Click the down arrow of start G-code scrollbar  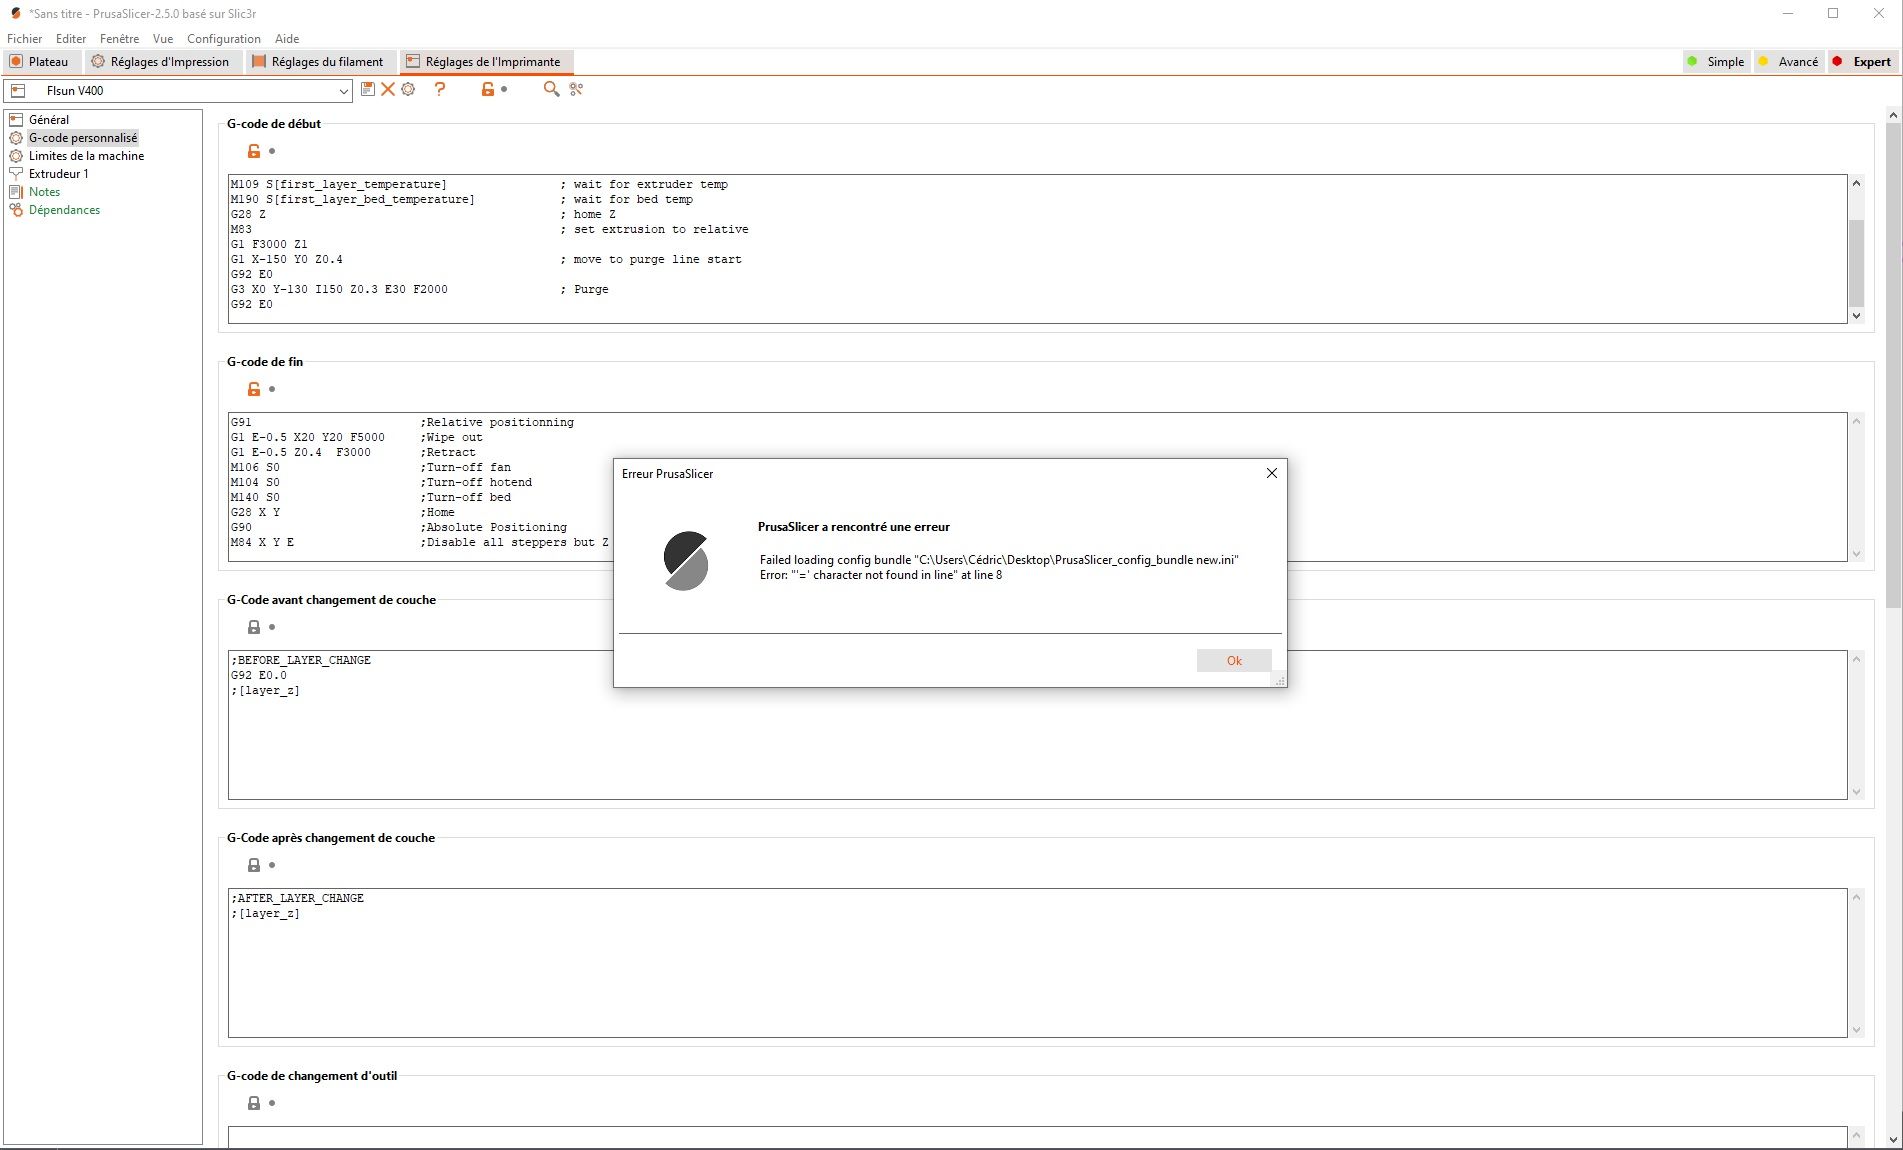click(x=1856, y=315)
